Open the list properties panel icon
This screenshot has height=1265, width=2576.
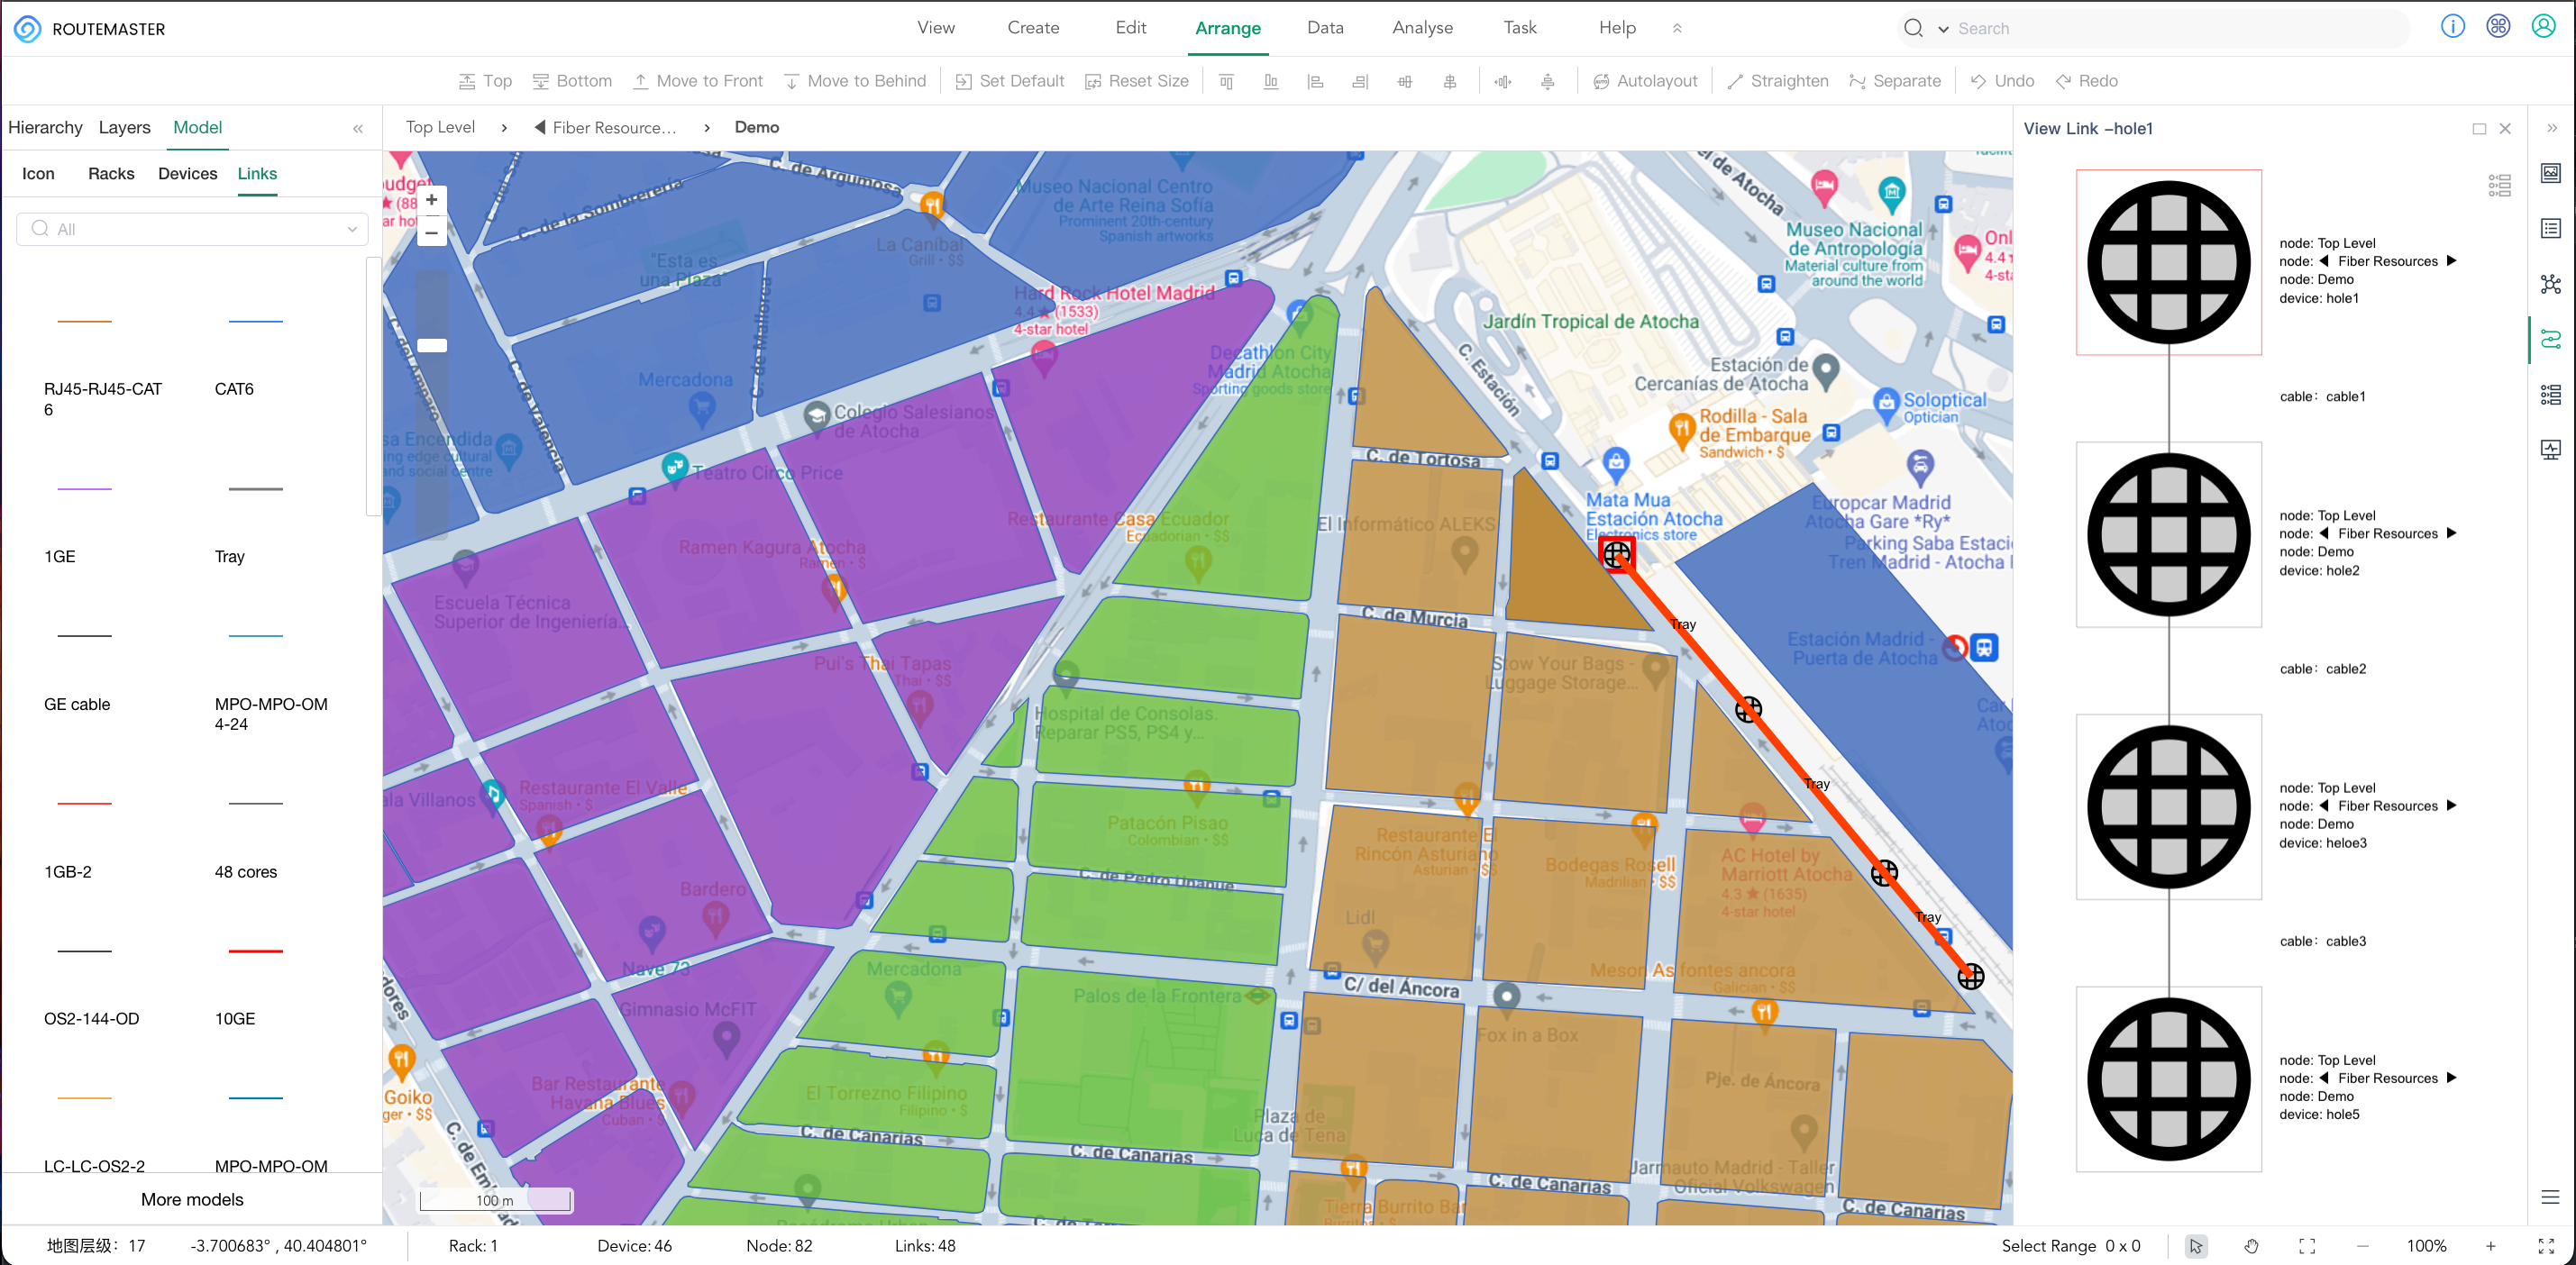(x=2551, y=228)
